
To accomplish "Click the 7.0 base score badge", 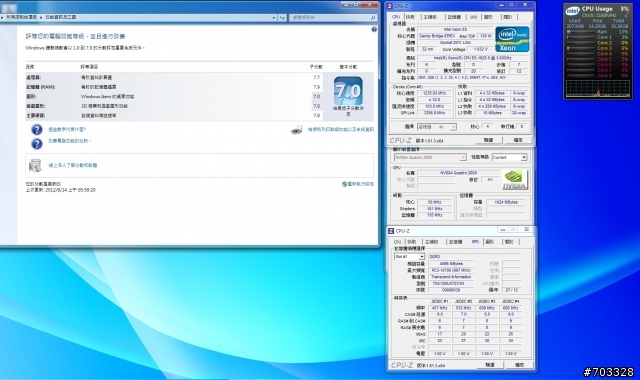I will tap(348, 91).
